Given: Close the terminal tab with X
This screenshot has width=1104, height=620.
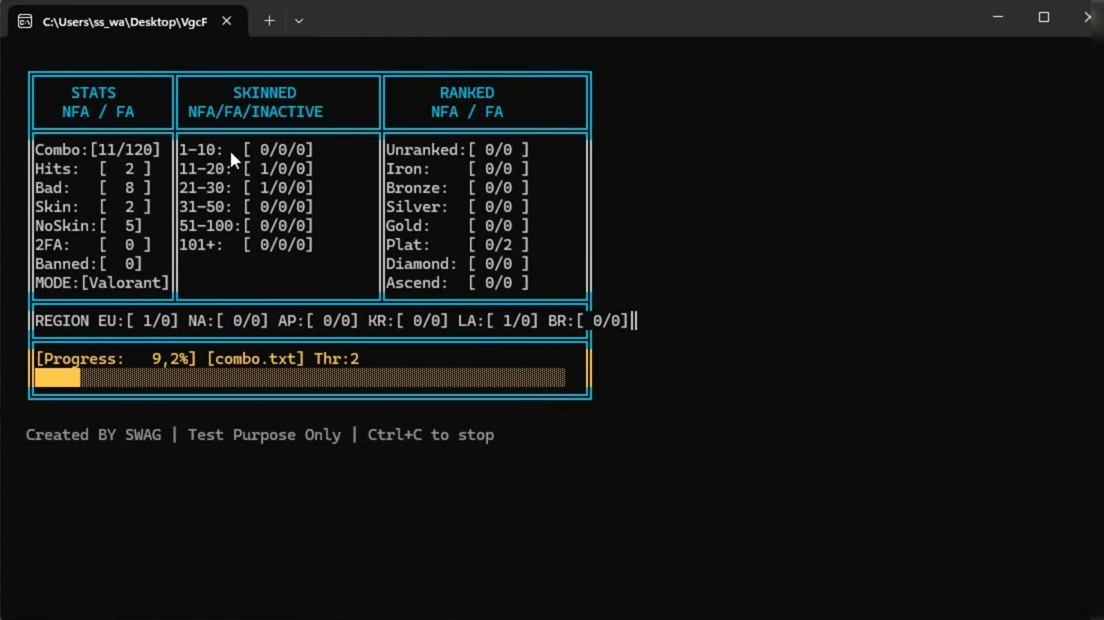Looking at the screenshot, I should click(227, 21).
